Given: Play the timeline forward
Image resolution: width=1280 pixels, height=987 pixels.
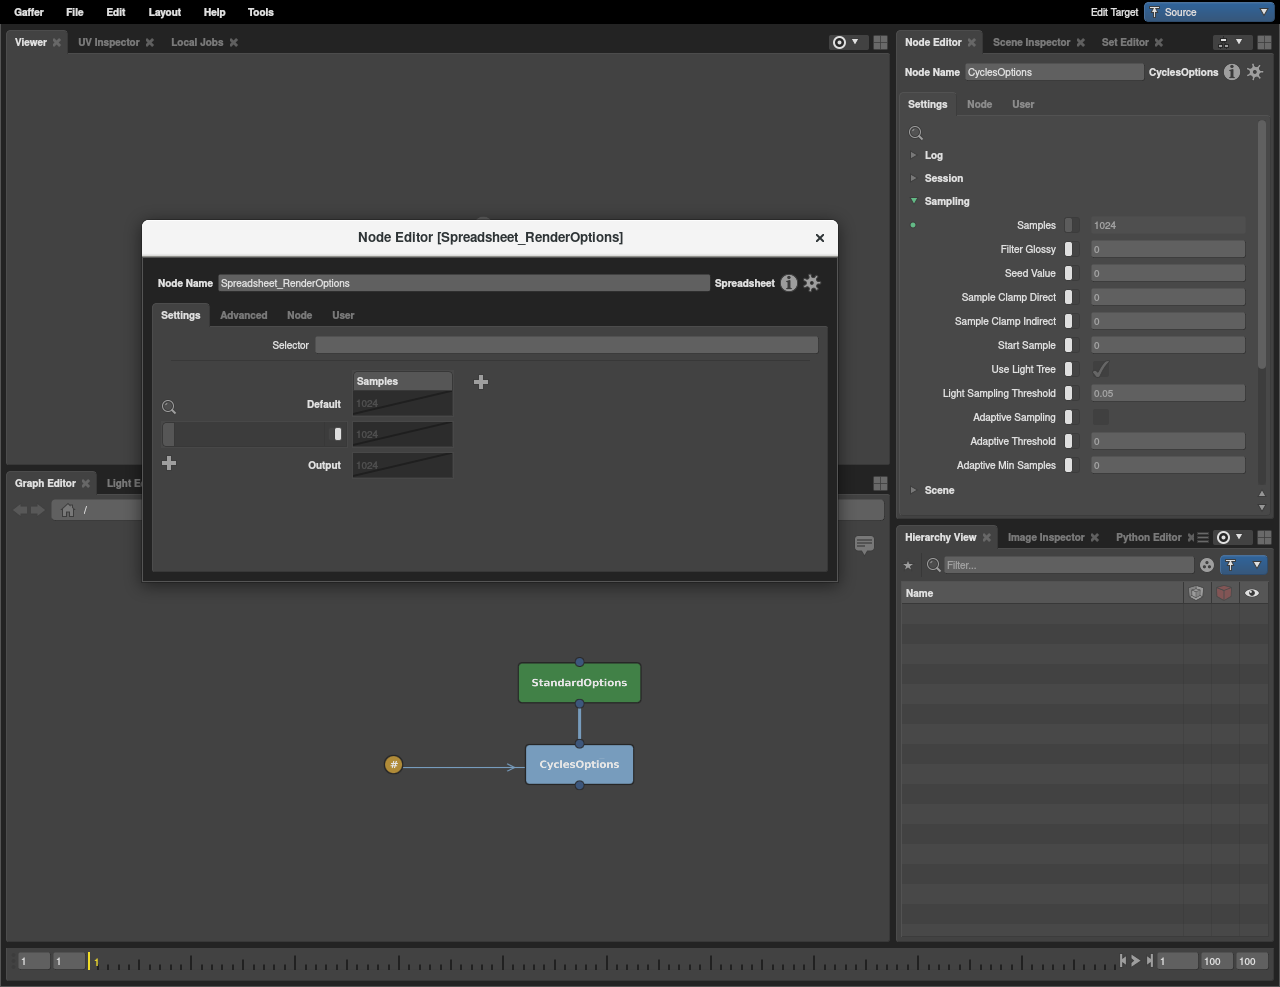Looking at the screenshot, I should (x=1136, y=960).
